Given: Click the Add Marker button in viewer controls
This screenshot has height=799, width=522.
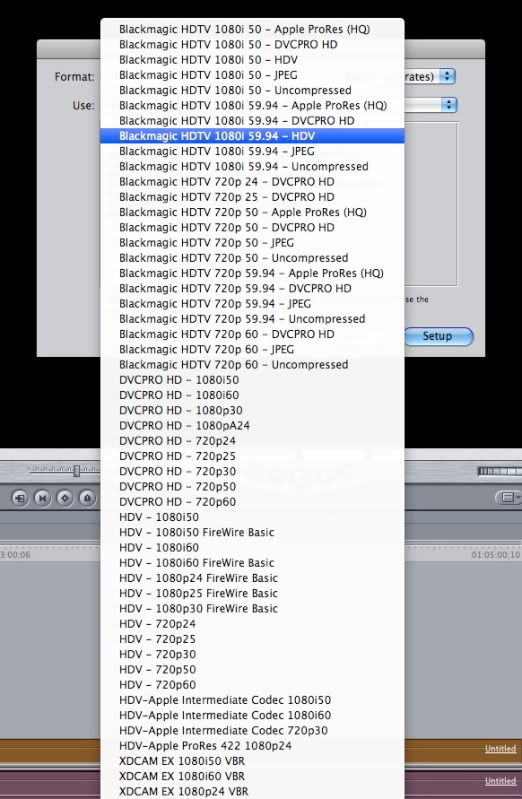Looking at the screenshot, I should [87, 497].
